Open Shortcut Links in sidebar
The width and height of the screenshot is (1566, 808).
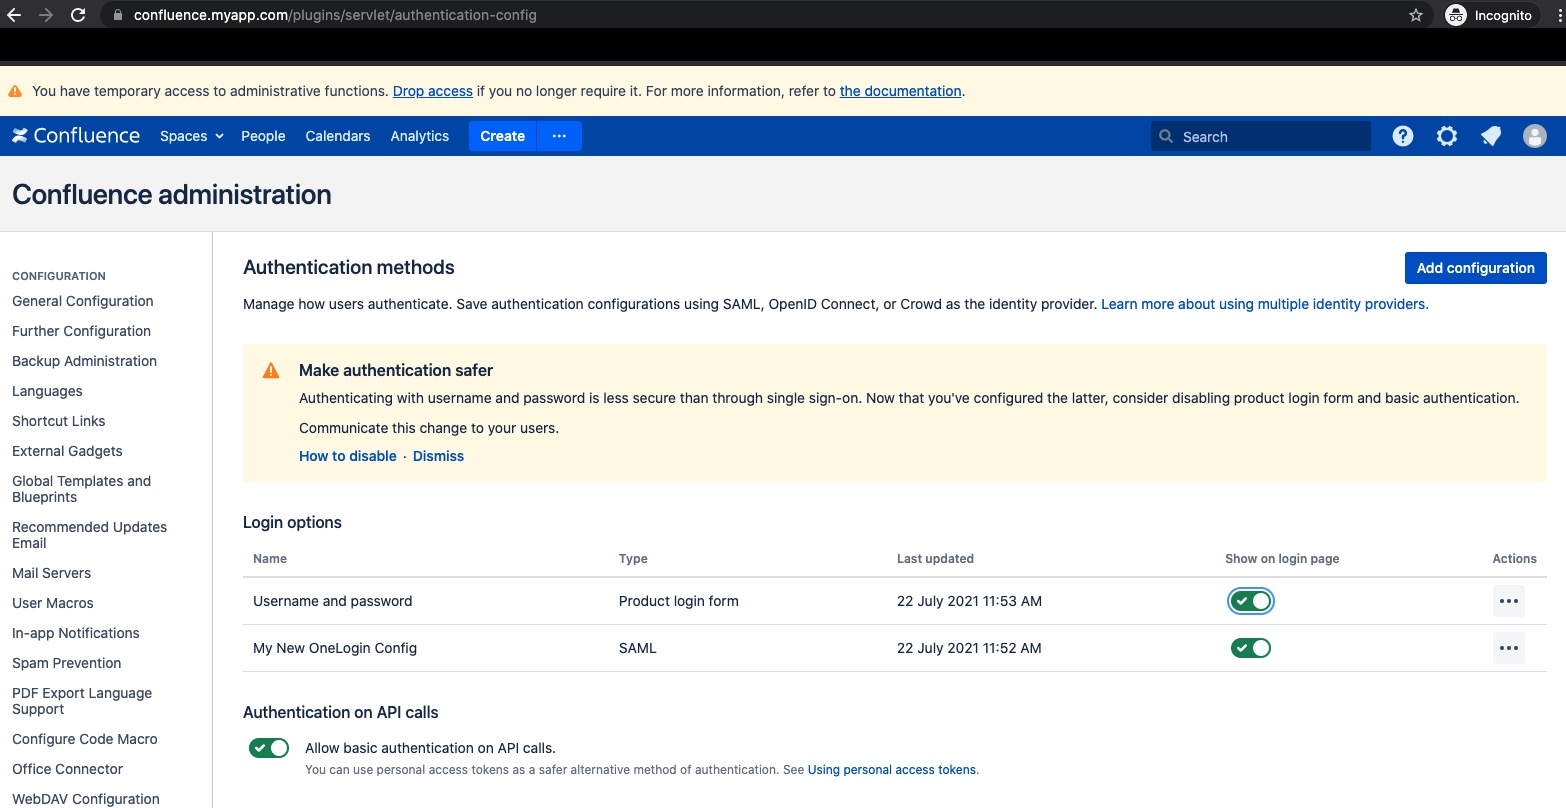tap(59, 421)
